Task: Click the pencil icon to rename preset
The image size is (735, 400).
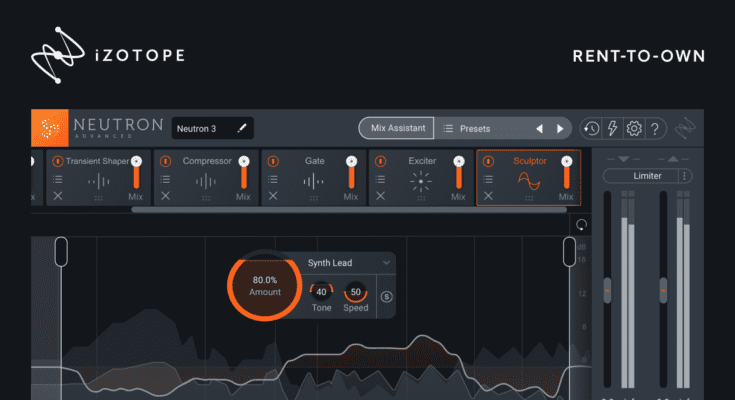Action: coord(241,129)
